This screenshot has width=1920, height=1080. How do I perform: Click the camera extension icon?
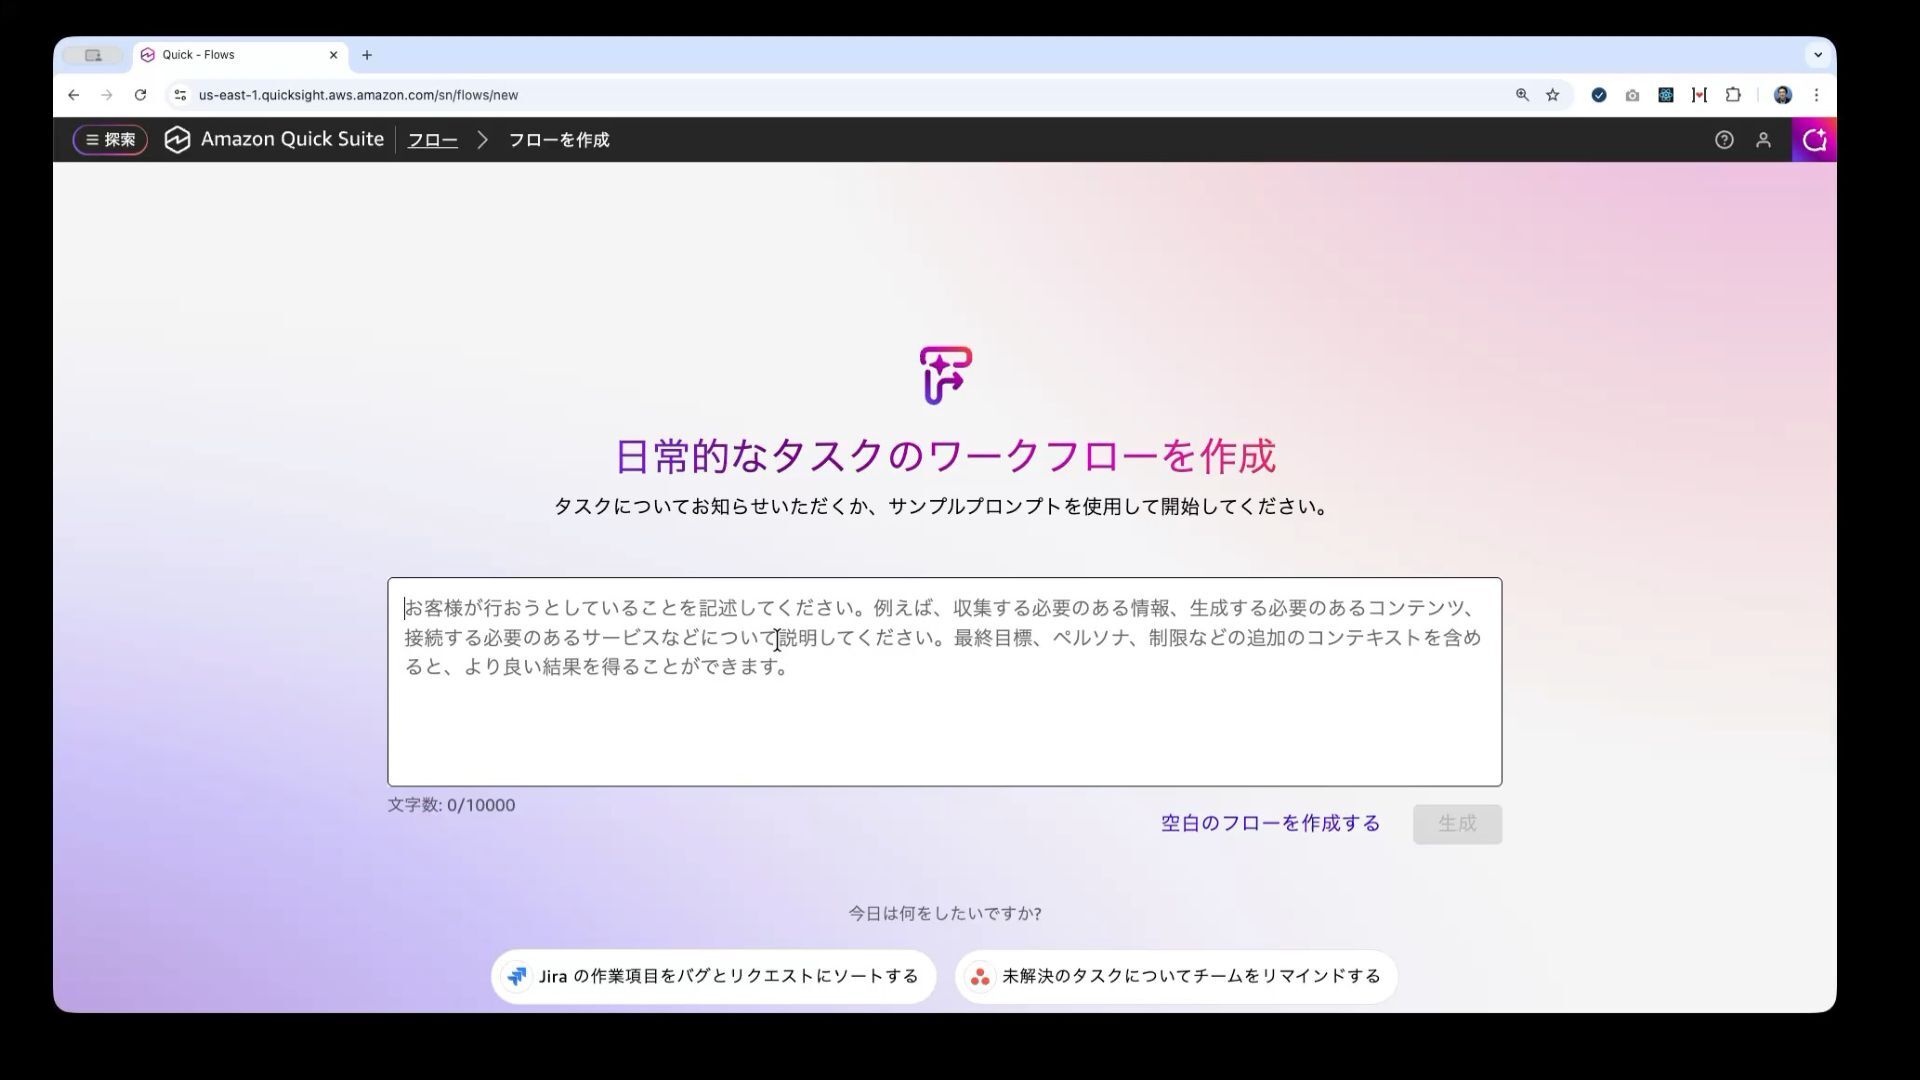point(1632,95)
